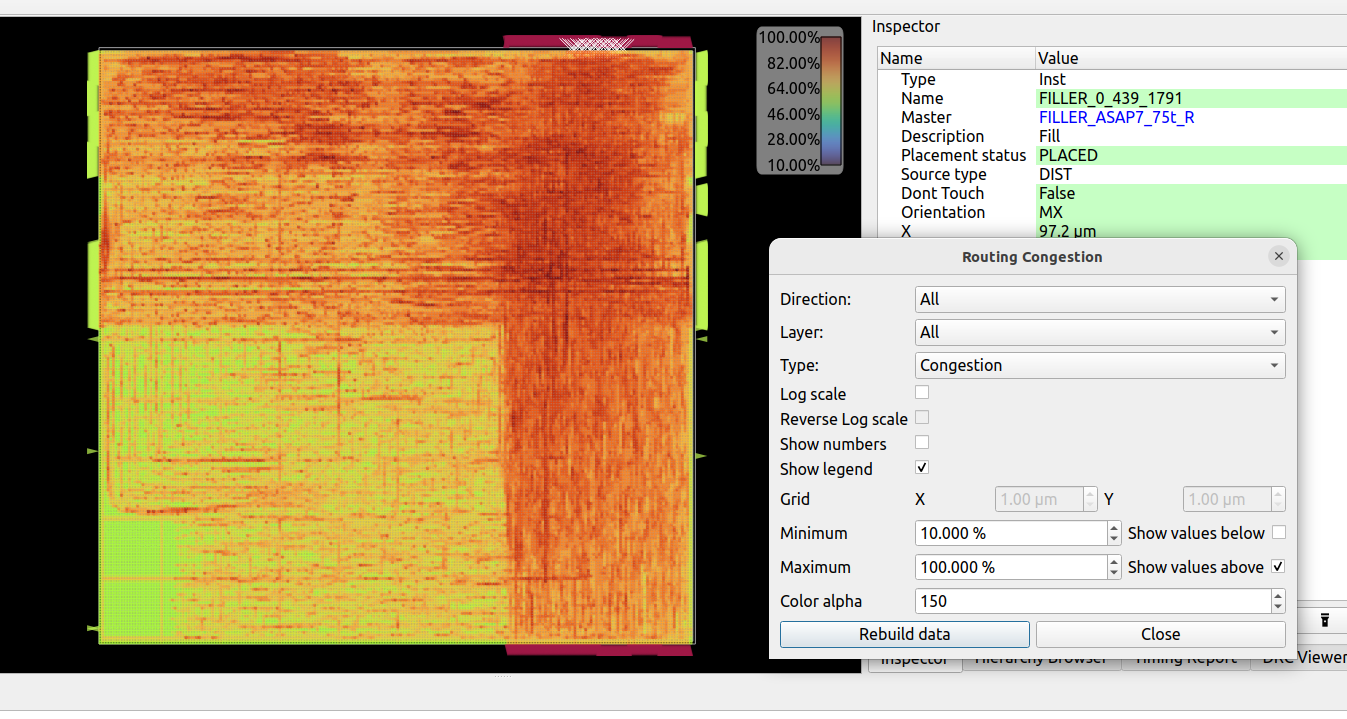Switch to the Hierarchy Browser tab
This screenshot has width=1347, height=719.
pyautogui.click(x=1043, y=657)
